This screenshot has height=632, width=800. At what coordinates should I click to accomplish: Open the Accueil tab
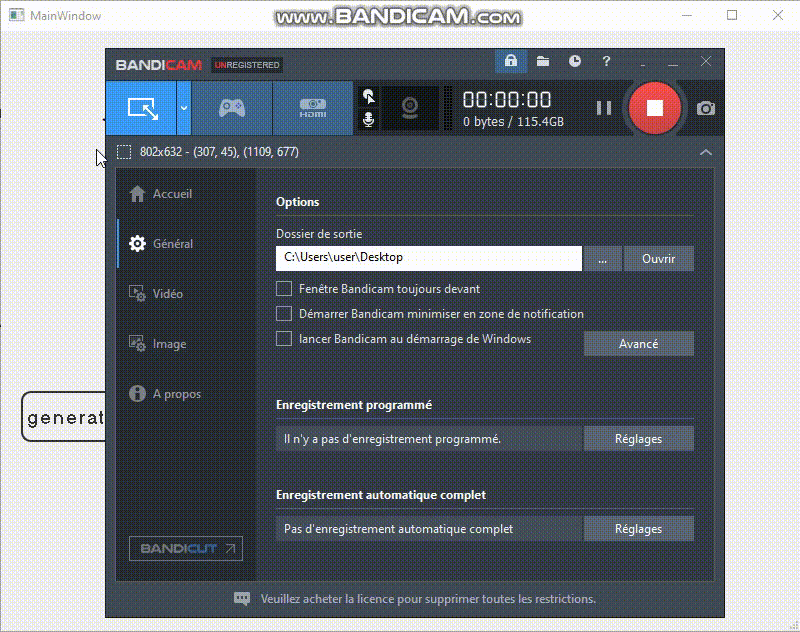186,194
